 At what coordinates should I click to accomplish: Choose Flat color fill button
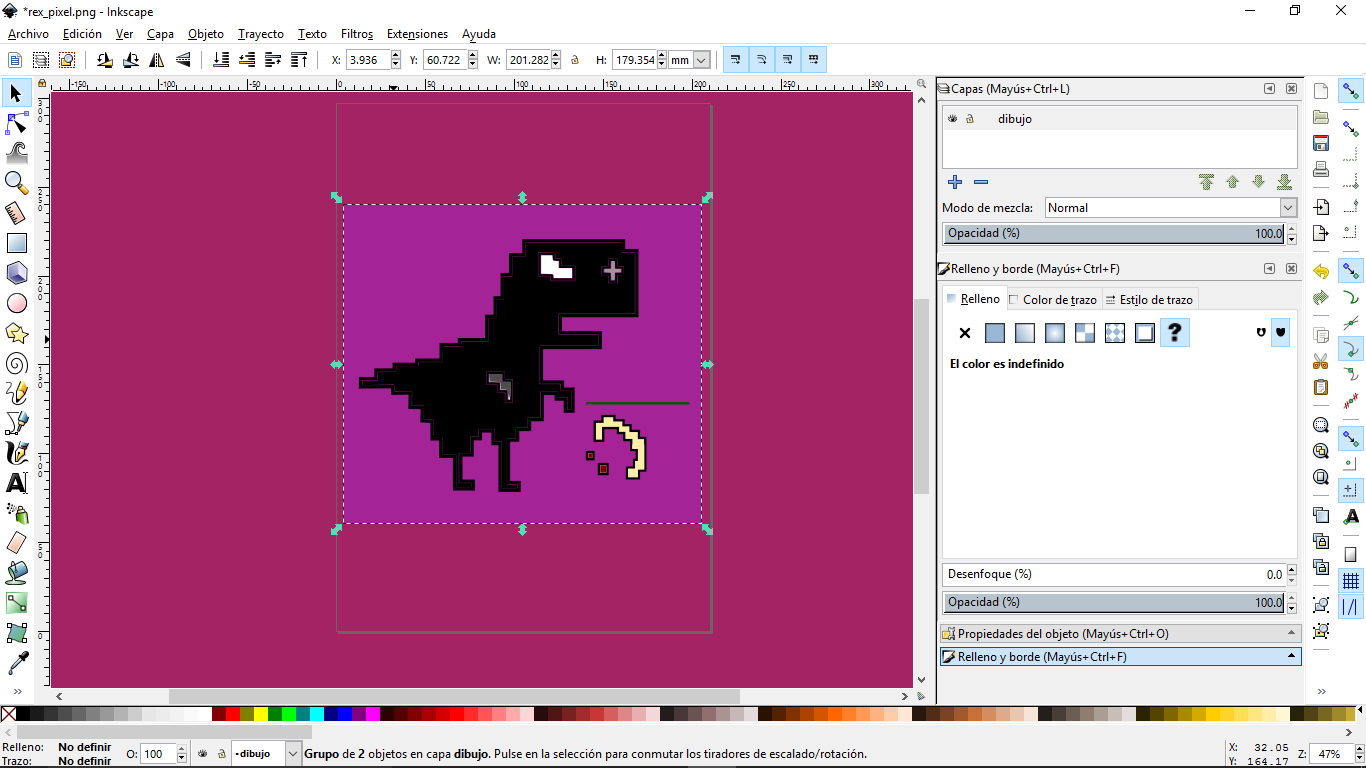(995, 333)
